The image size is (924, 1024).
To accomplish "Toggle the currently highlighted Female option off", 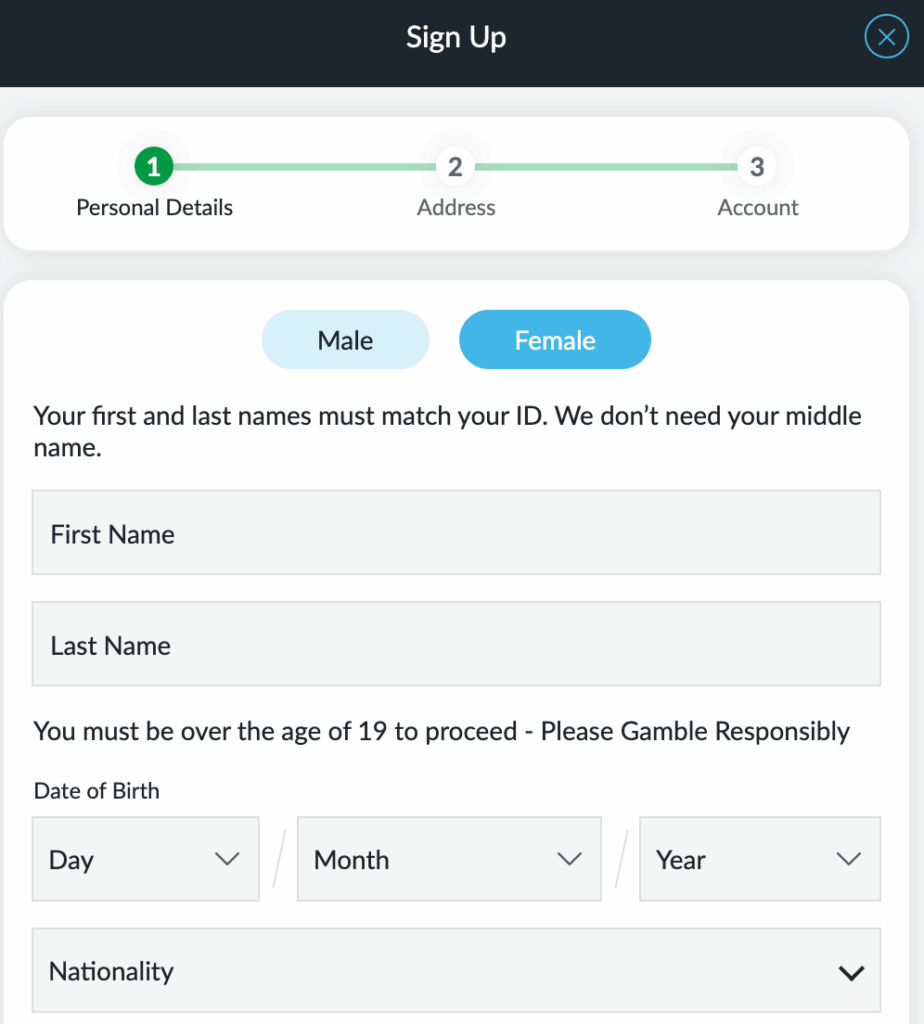I will pos(555,339).
